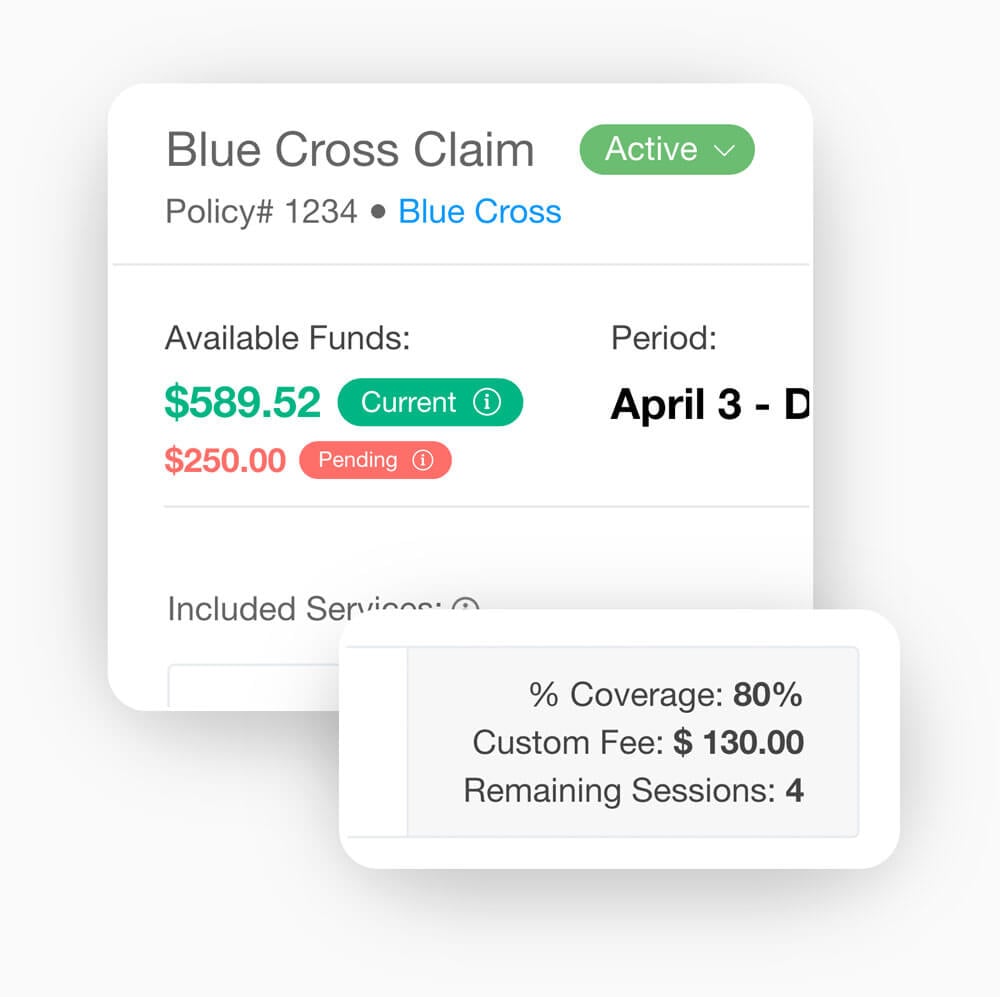Image resolution: width=1000 pixels, height=997 pixels.
Task: Click the word Active in status badge
Action: (x=651, y=150)
